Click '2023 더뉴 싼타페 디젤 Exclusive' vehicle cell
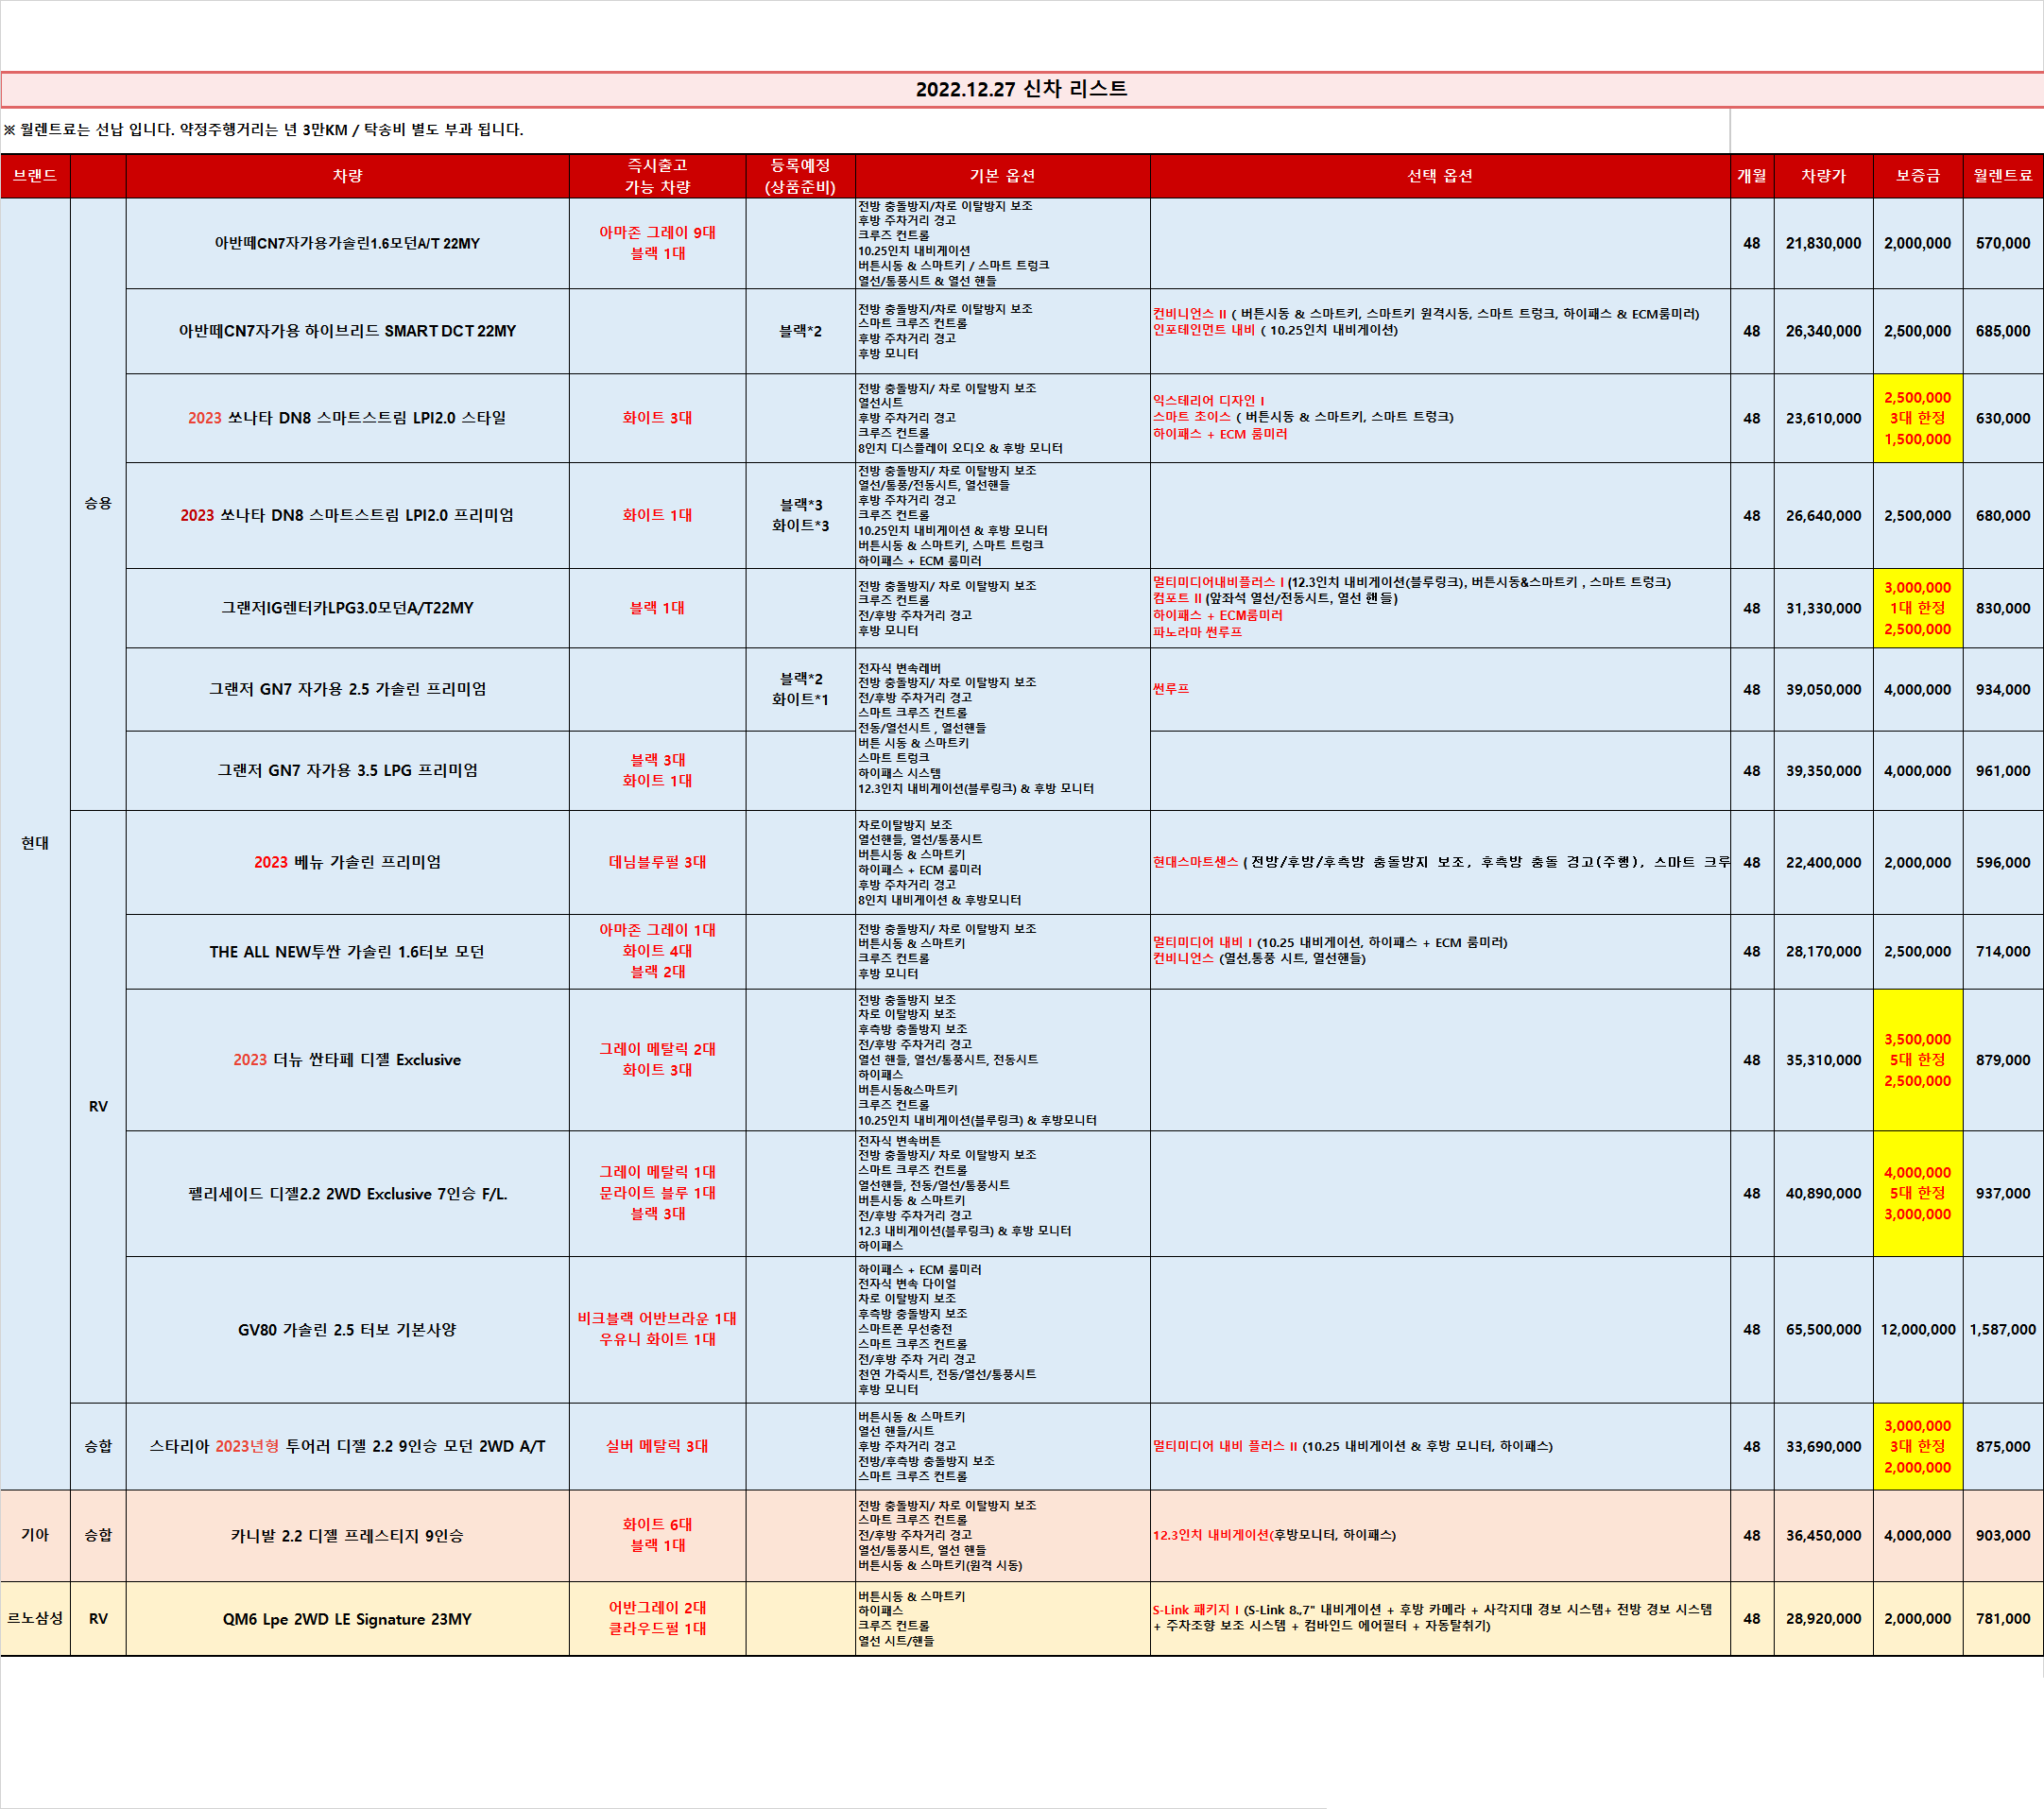 pos(347,1060)
